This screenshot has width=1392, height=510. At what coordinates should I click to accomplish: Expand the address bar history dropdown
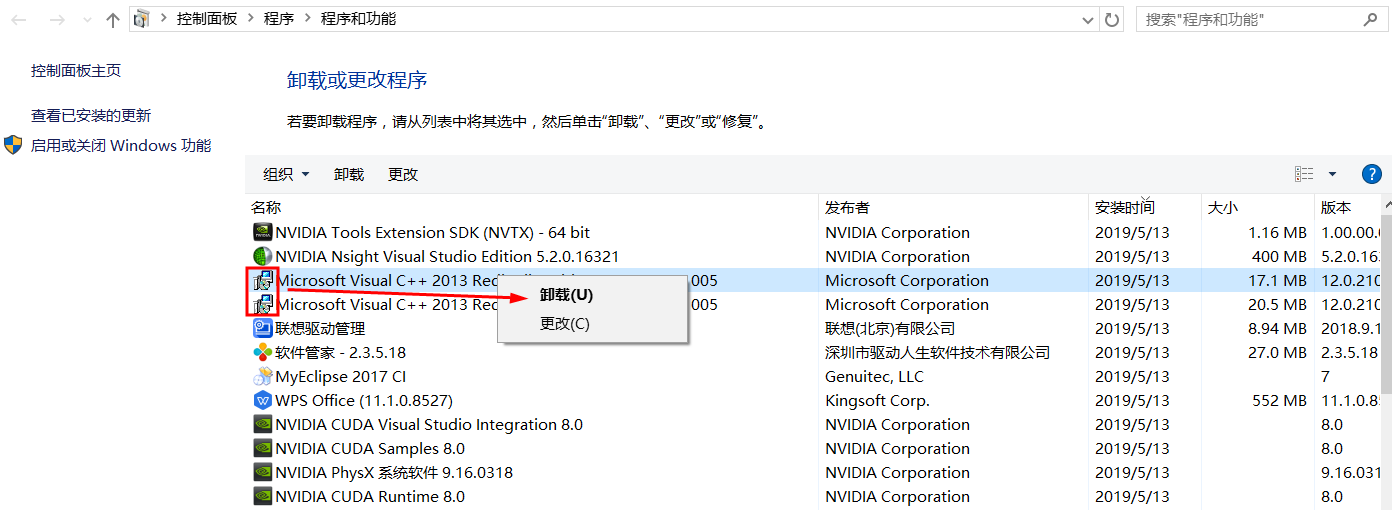point(1088,19)
